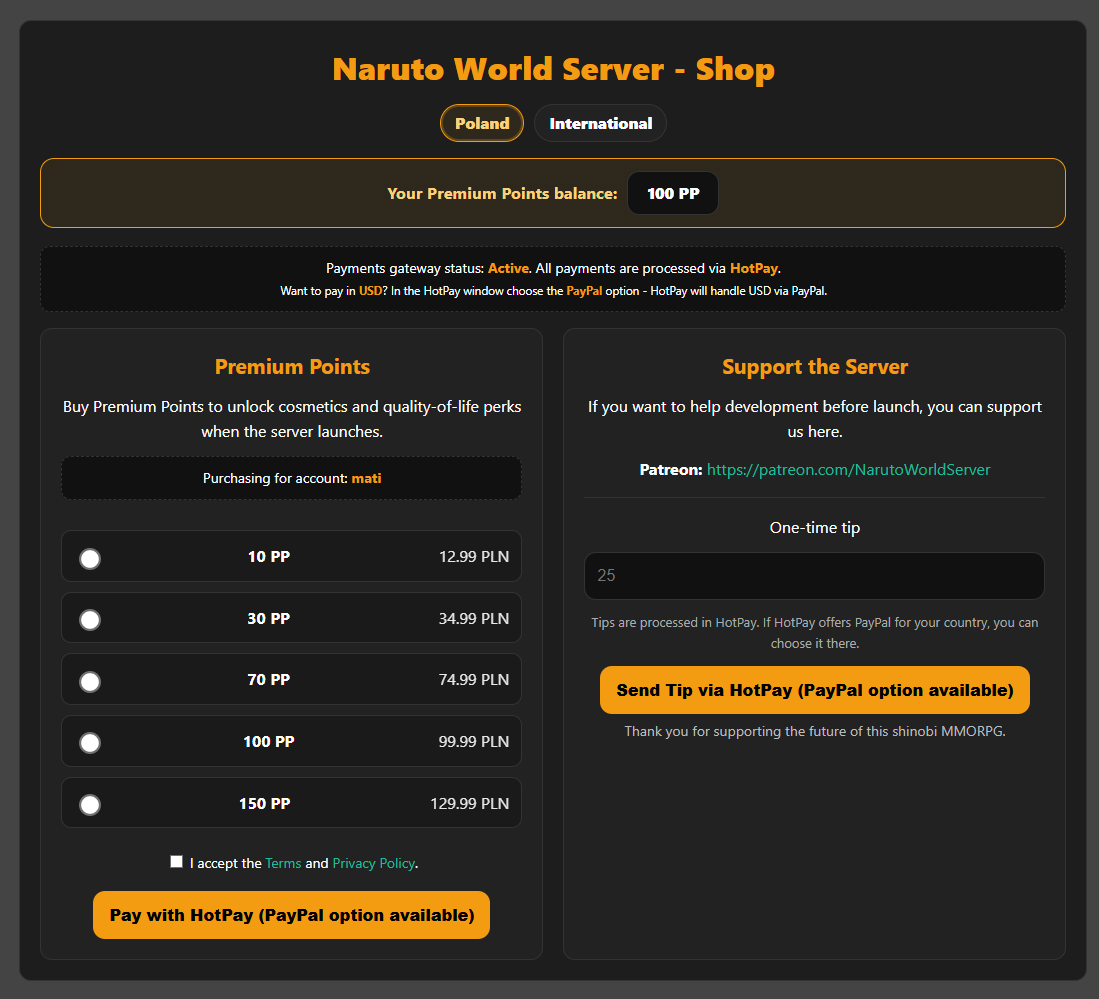Switch to the Poland region tab
The width and height of the screenshot is (1099, 999).
(481, 122)
